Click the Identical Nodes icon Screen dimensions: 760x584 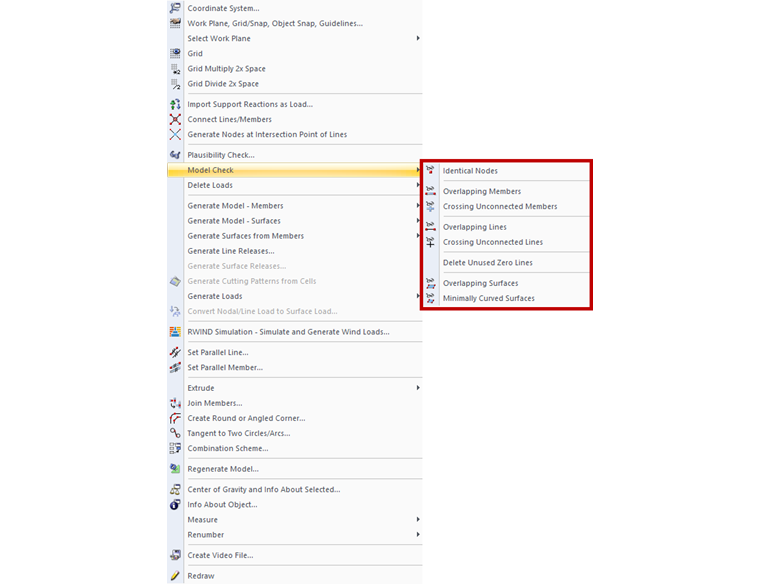[x=430, y=170]
